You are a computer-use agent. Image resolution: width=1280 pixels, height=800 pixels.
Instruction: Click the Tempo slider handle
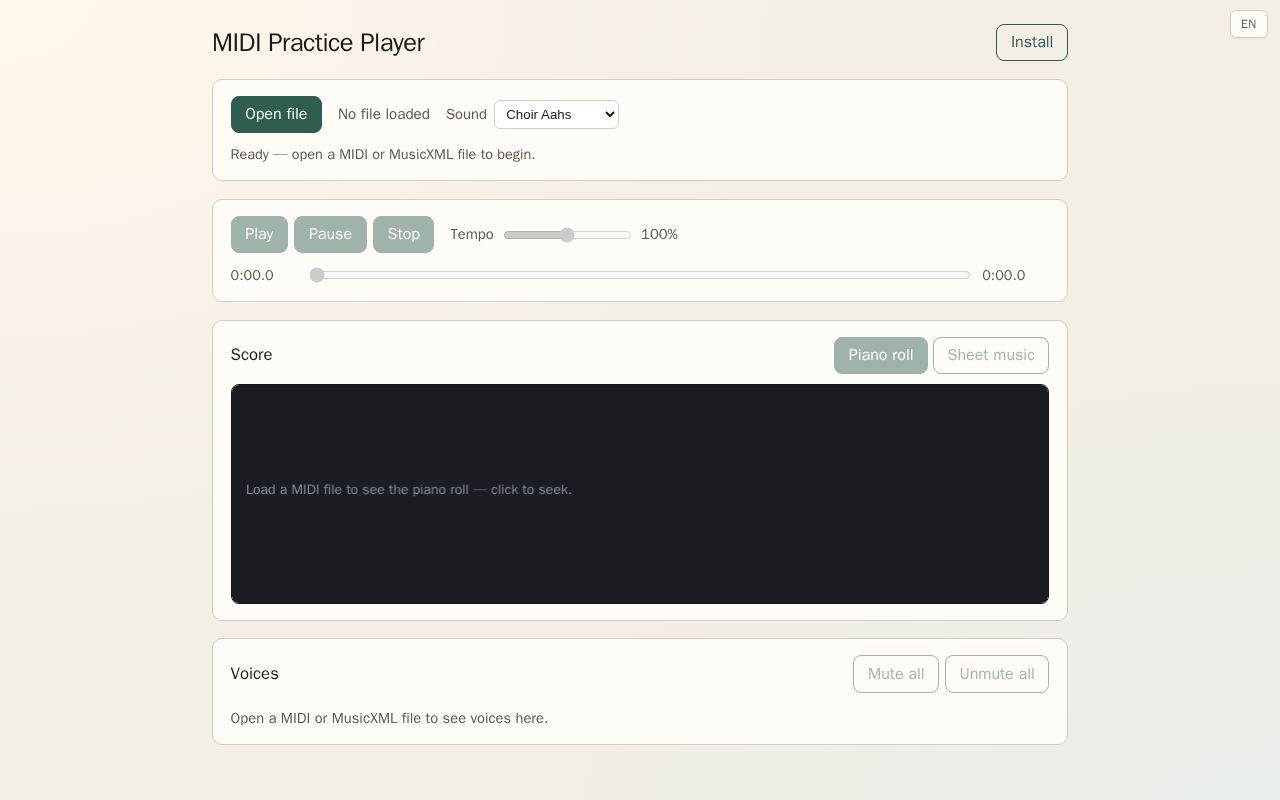coord(567,235)
